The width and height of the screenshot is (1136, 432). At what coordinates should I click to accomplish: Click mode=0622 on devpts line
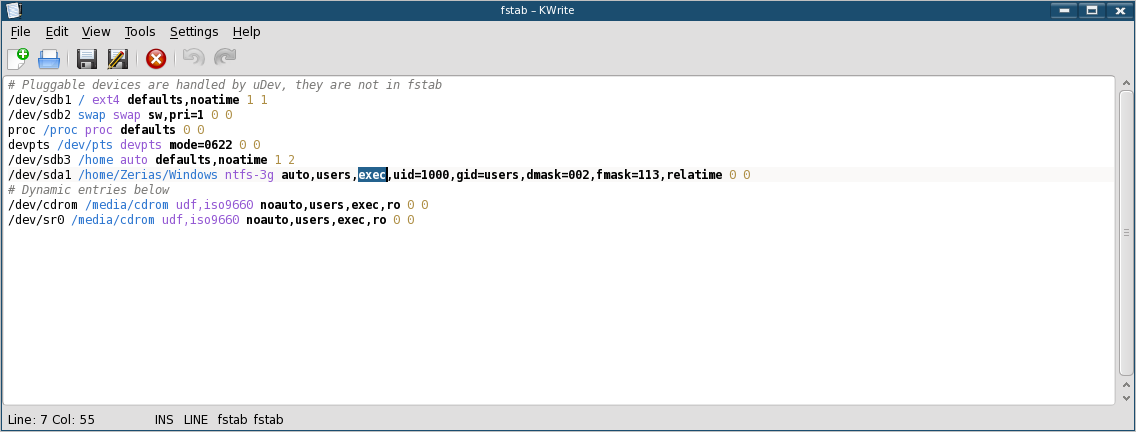201,145
